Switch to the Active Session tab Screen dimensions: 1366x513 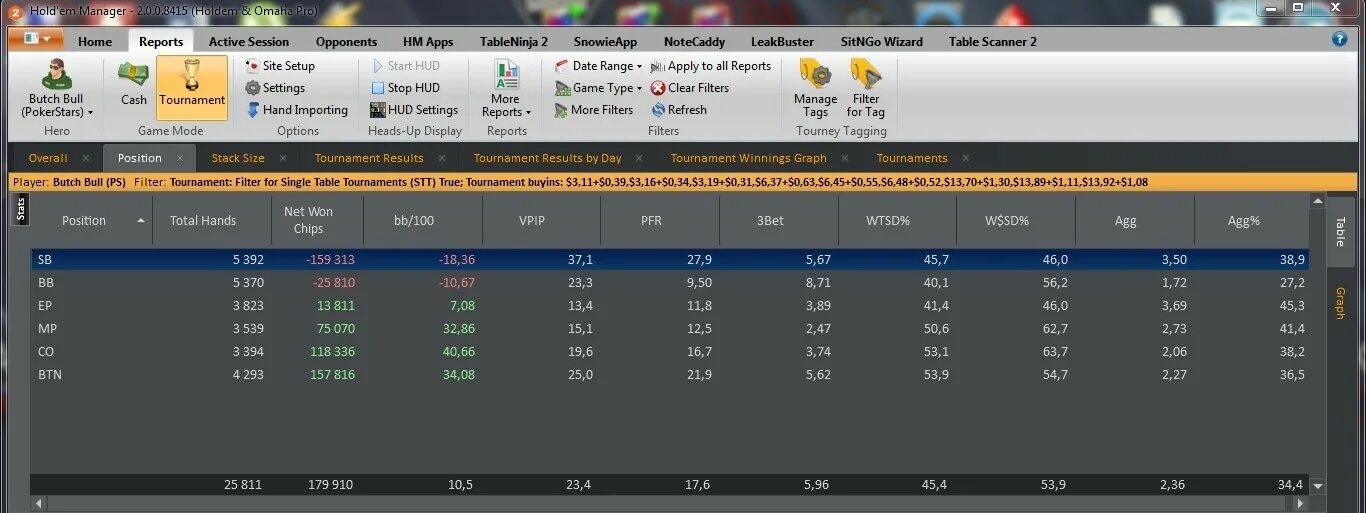pos(249,42)
